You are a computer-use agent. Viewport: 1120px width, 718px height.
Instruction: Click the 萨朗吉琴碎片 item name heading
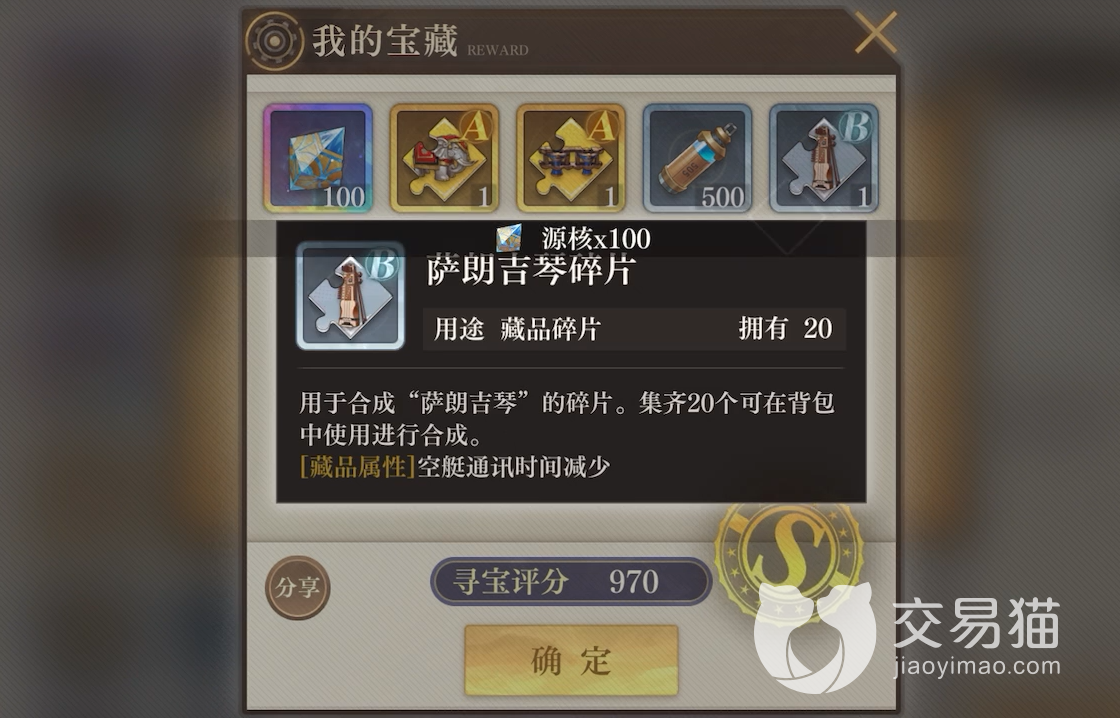coord(531,270)
